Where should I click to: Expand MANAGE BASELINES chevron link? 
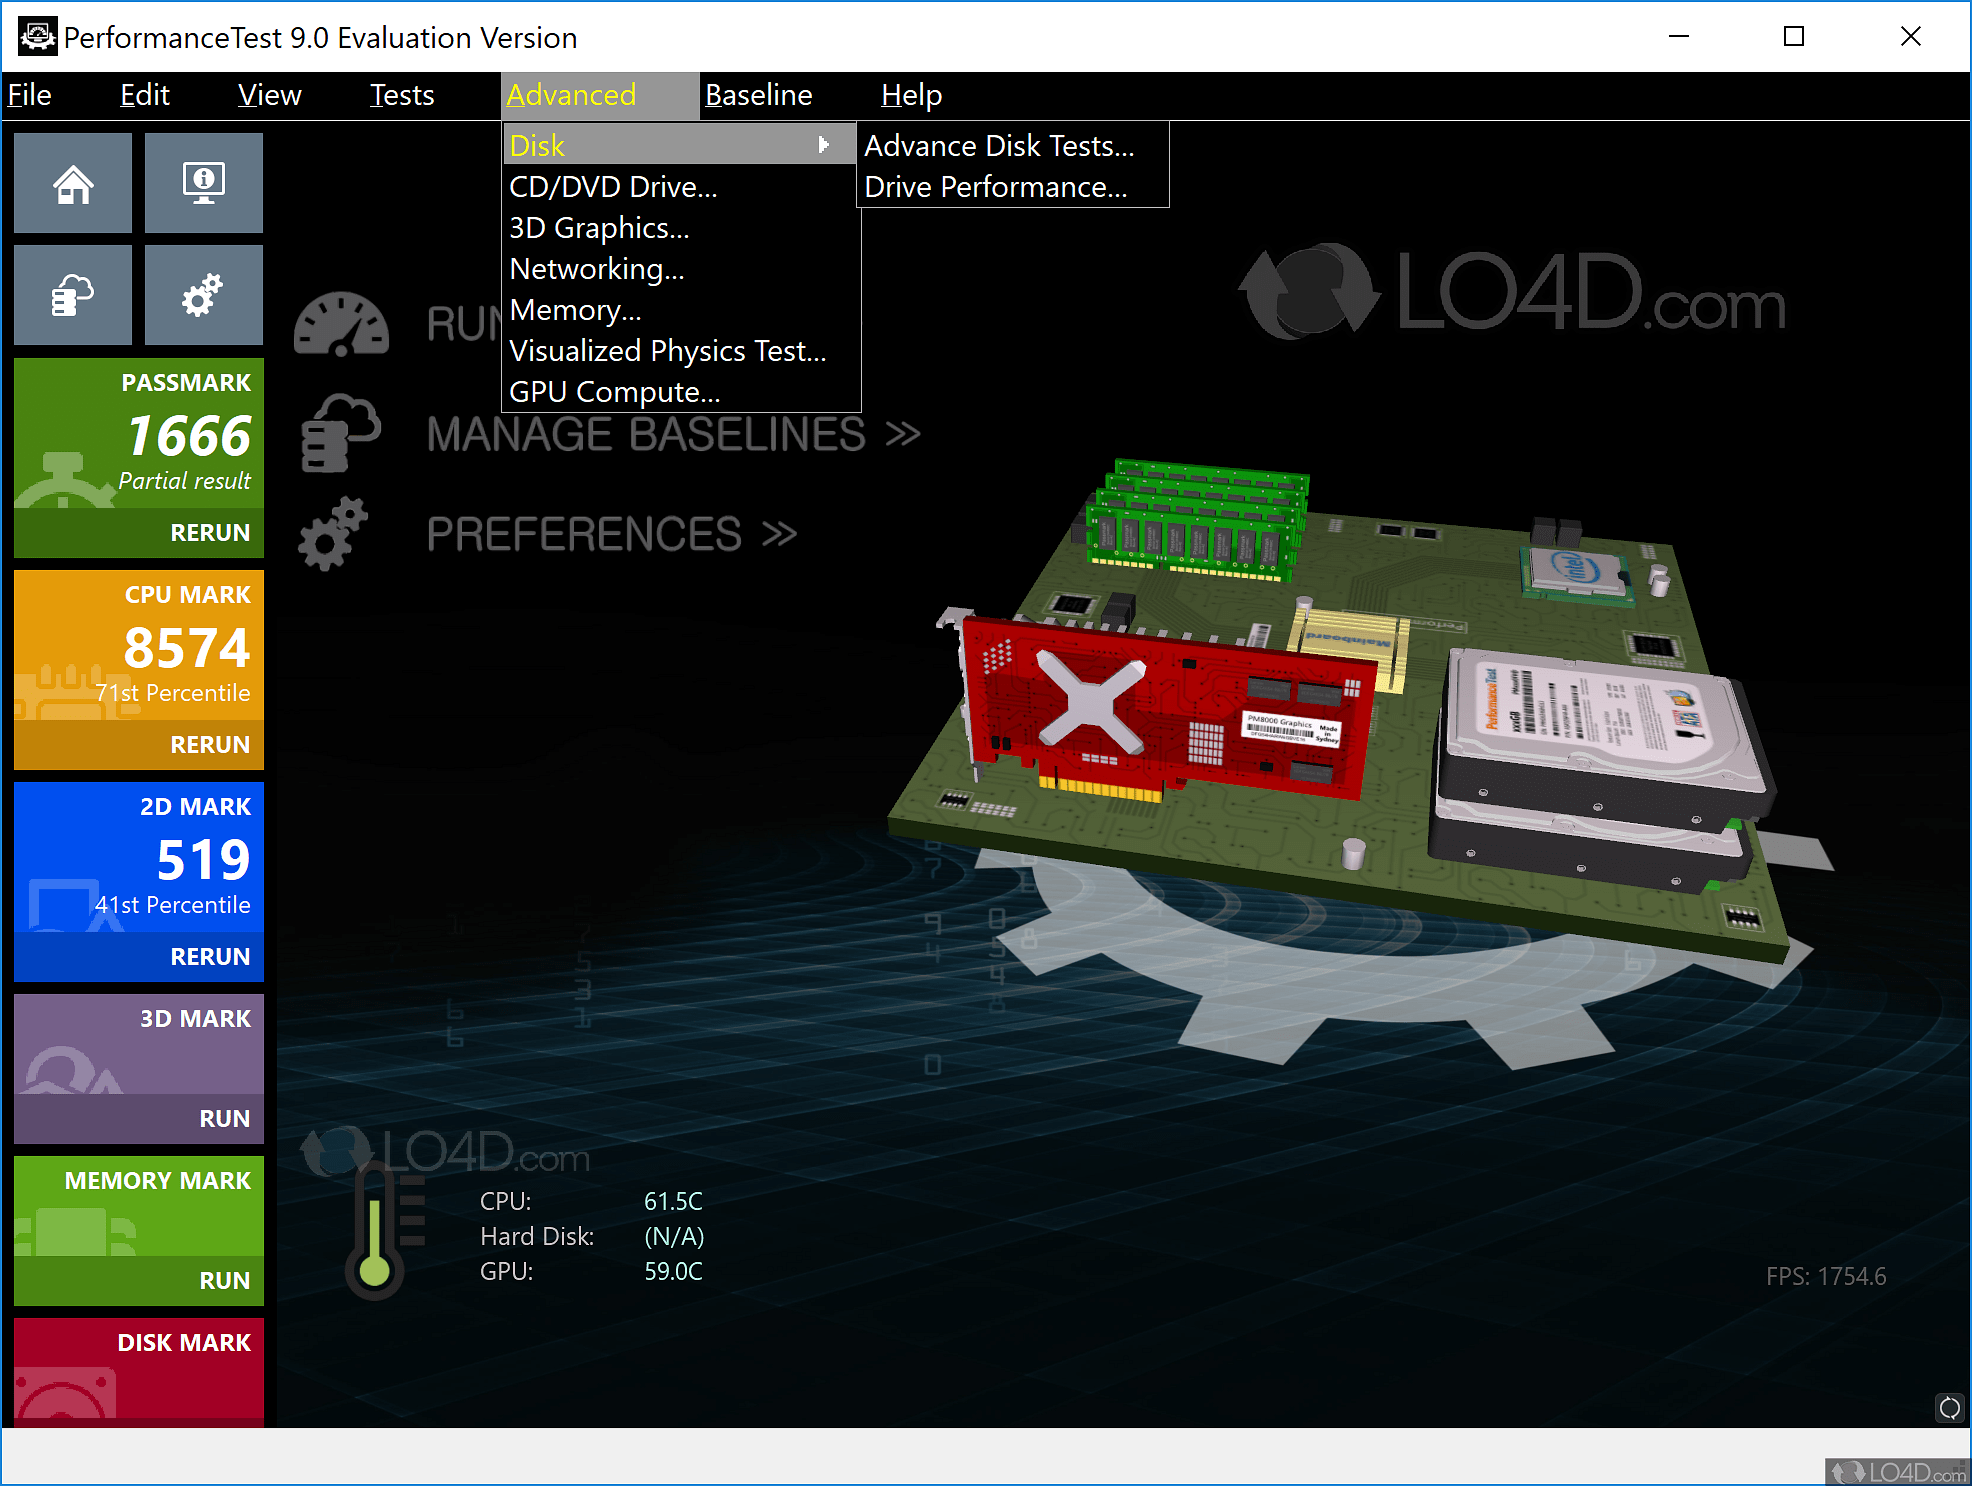tap(903, 434)
